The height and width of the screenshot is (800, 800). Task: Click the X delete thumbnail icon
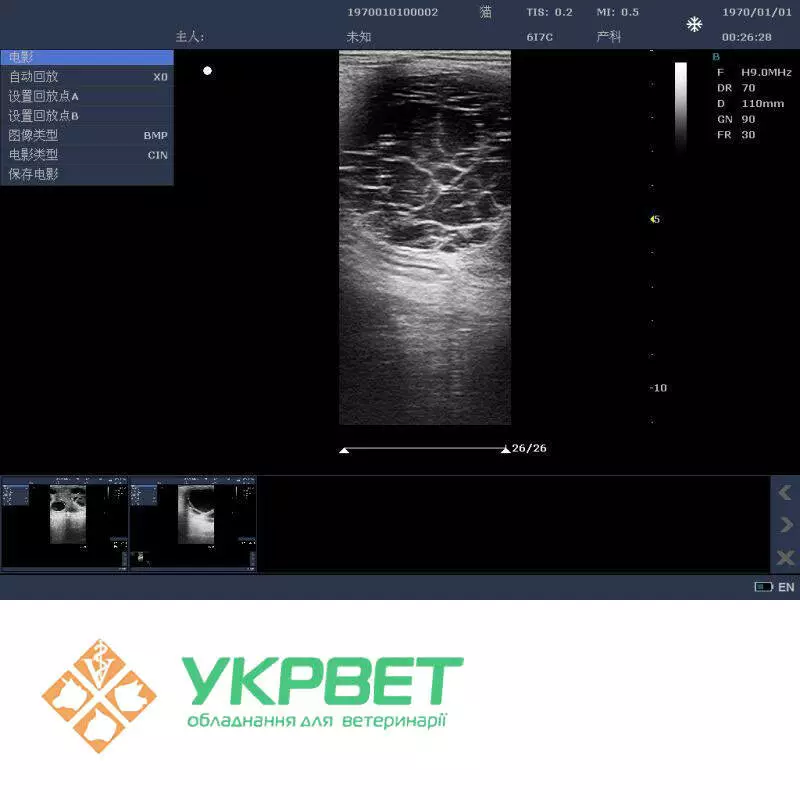pos(785,557)
